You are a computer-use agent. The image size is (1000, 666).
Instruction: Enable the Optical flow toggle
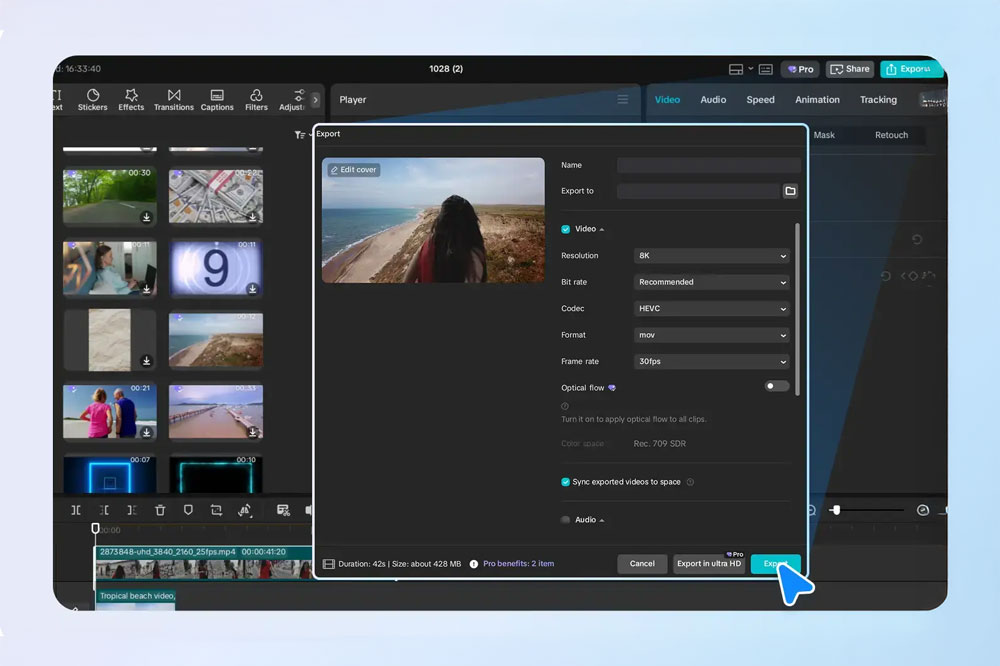point(776,386)
